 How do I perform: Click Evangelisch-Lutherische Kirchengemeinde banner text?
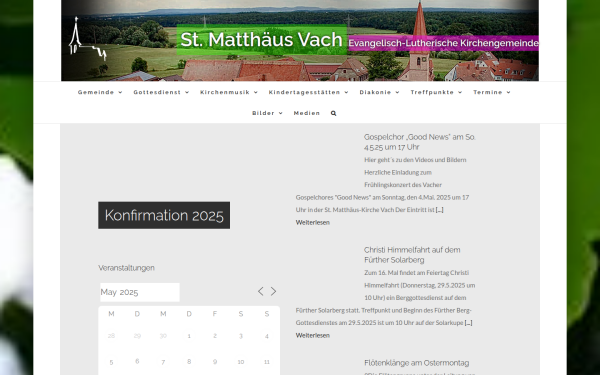pos(443,43)
